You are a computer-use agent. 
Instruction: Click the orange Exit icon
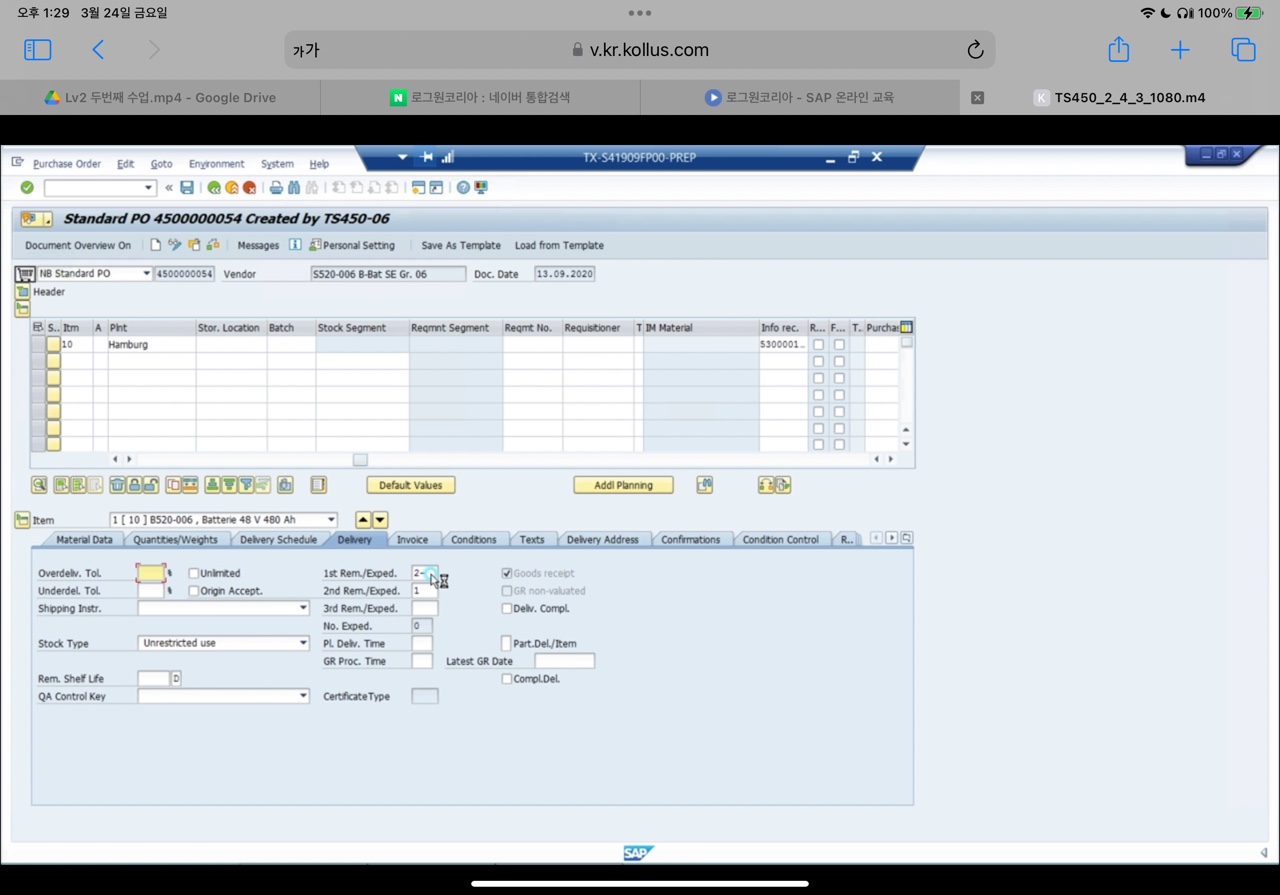[231, 187]
